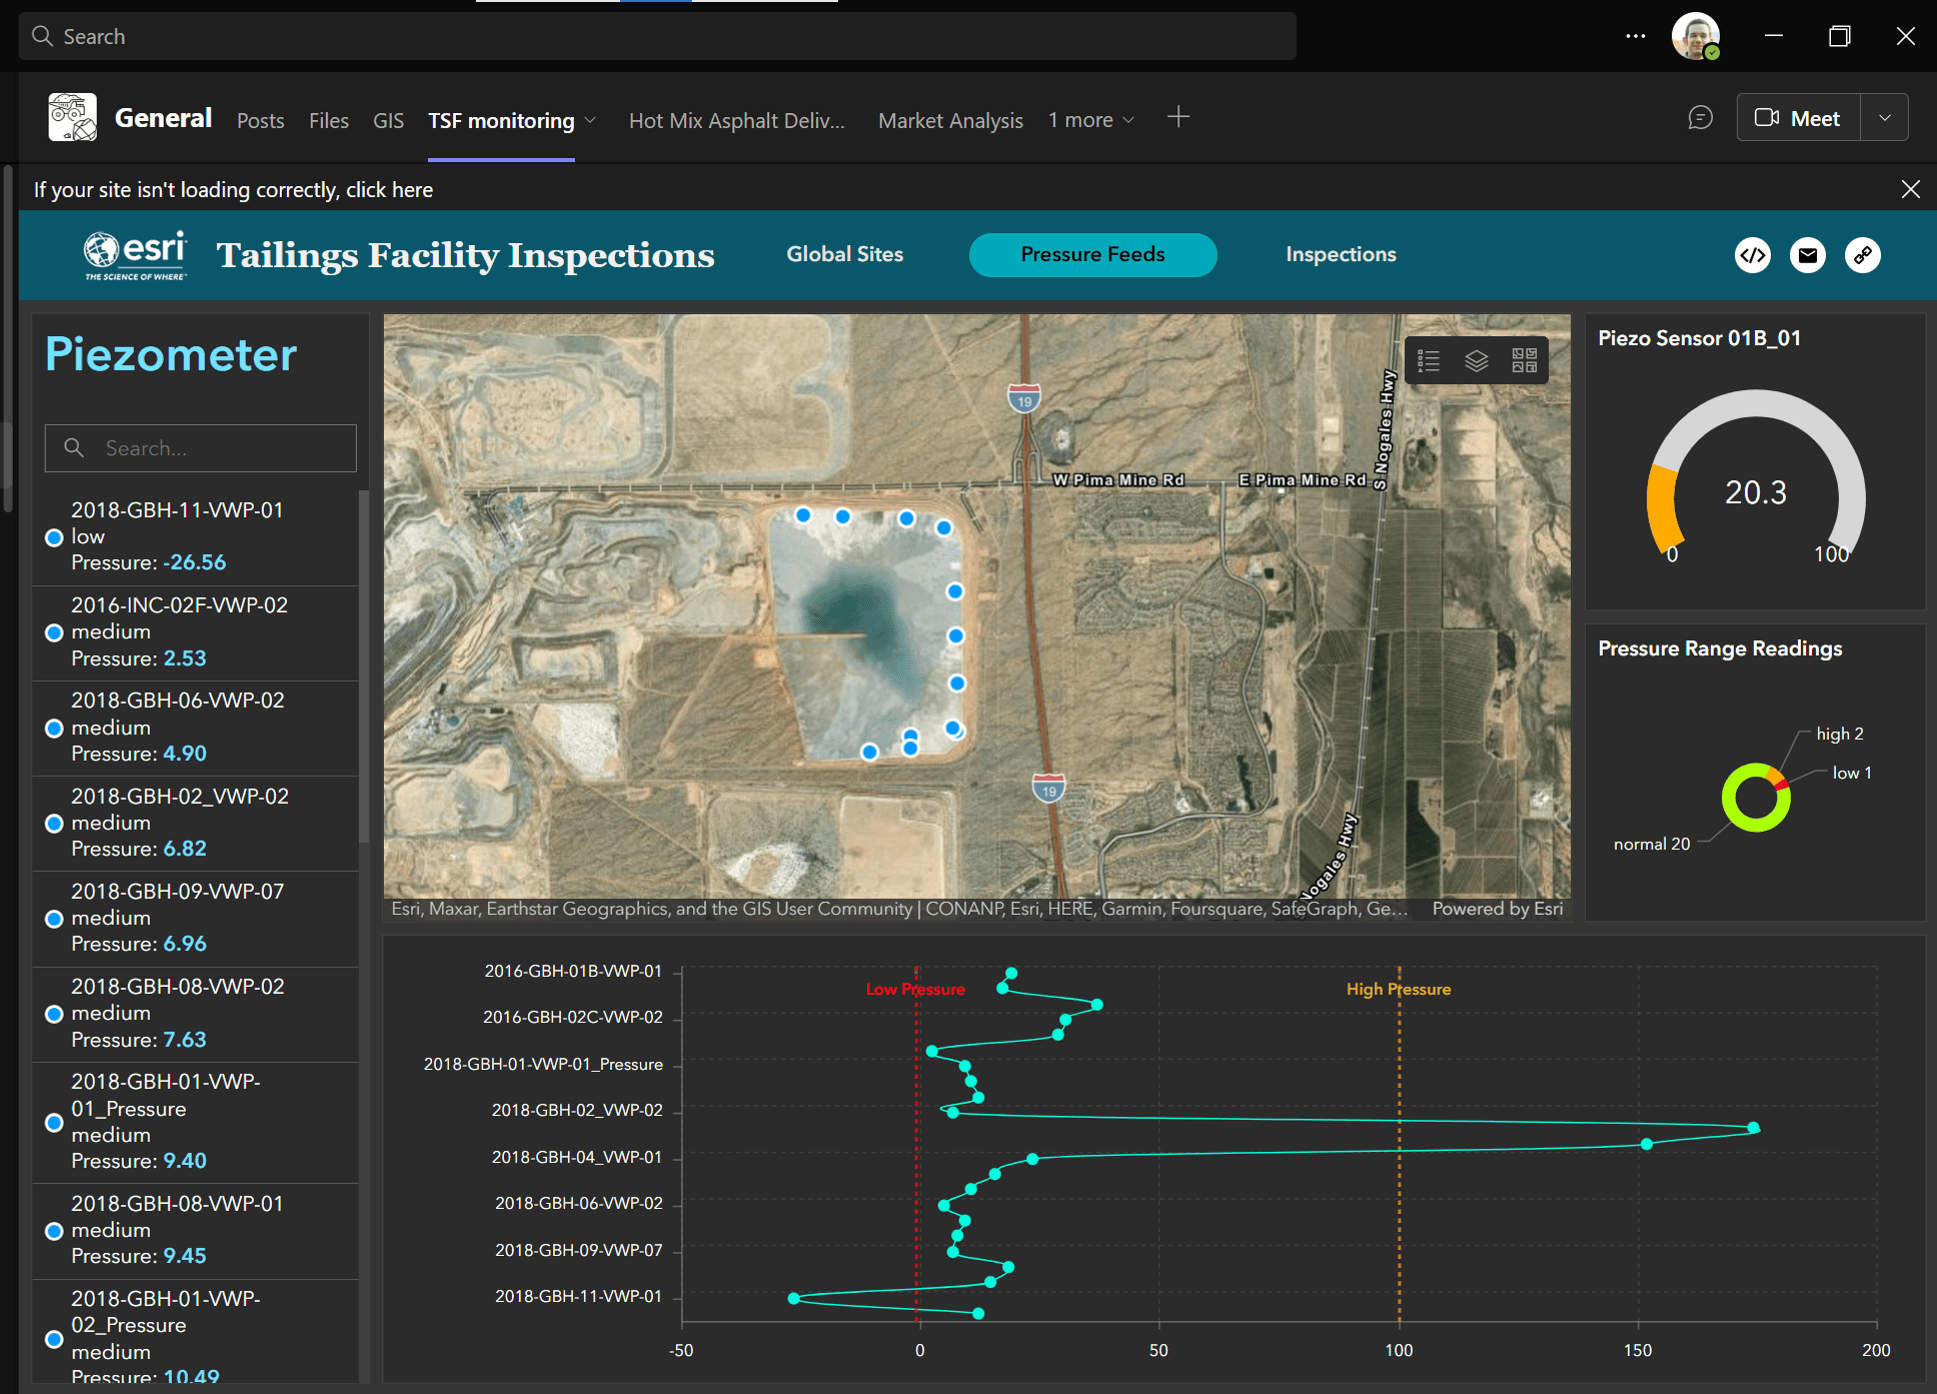Open the map legend panel
Image resolution: width=1937 pixels, height=1394 pixels.
pyautogui.click(x=1428, y=360)
